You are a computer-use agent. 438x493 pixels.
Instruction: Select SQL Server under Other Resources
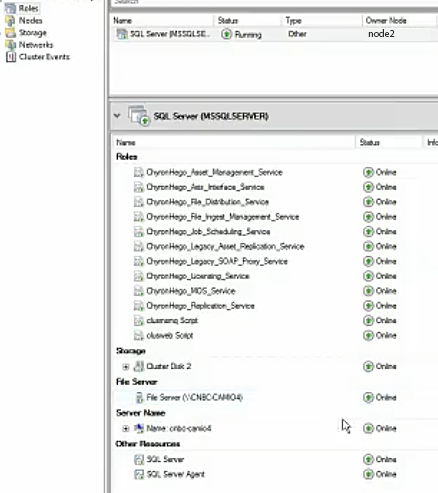(165, 459)
